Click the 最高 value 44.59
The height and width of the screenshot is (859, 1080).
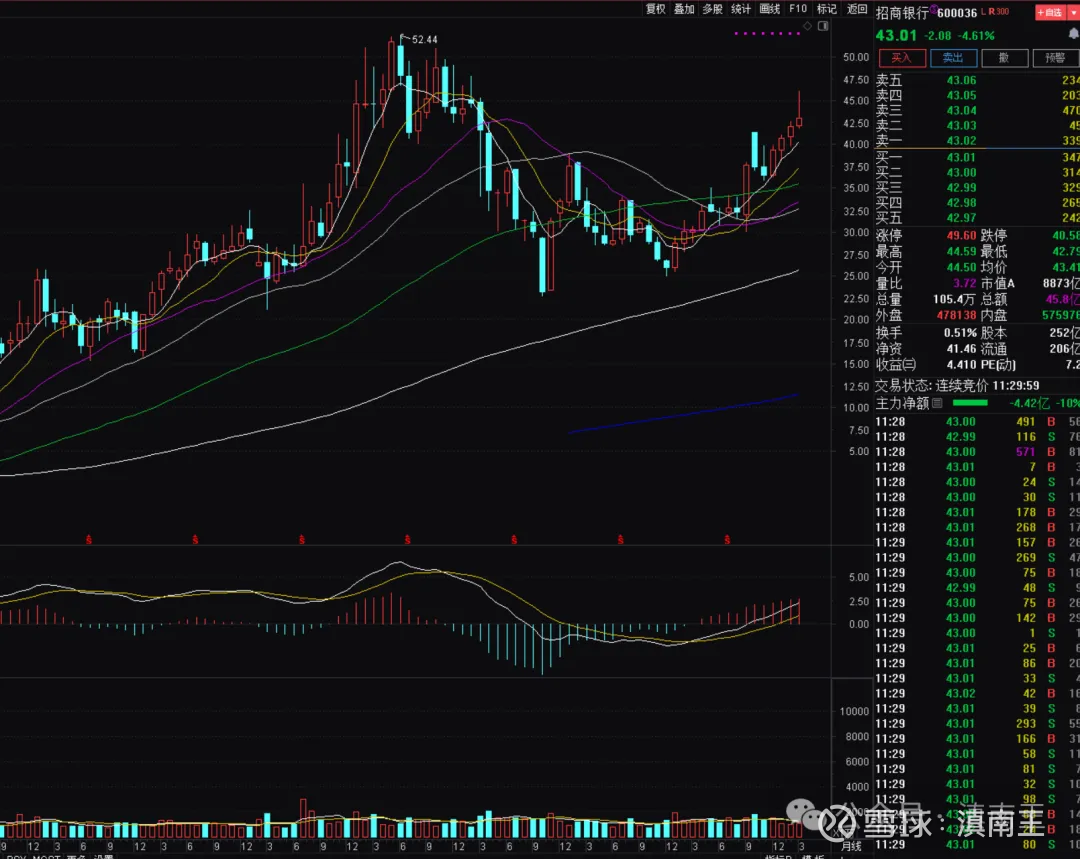[x=961, y=251]
